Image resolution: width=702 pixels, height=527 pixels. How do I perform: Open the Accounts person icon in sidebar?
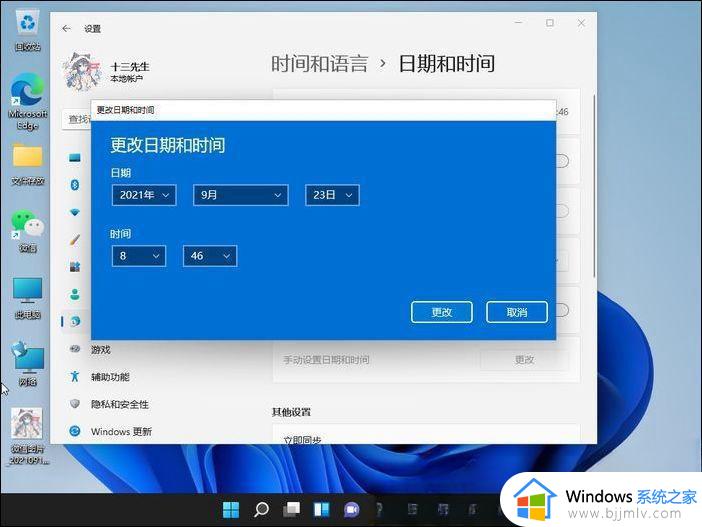click(x=75, y=294)
